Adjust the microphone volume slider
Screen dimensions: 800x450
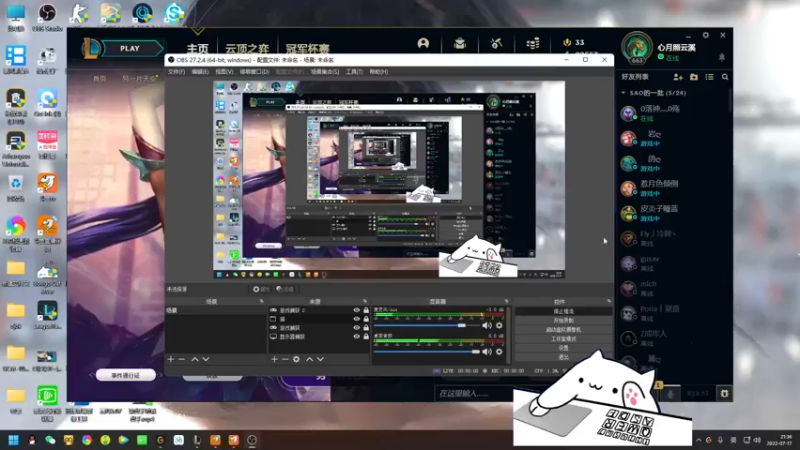(427, 326)
